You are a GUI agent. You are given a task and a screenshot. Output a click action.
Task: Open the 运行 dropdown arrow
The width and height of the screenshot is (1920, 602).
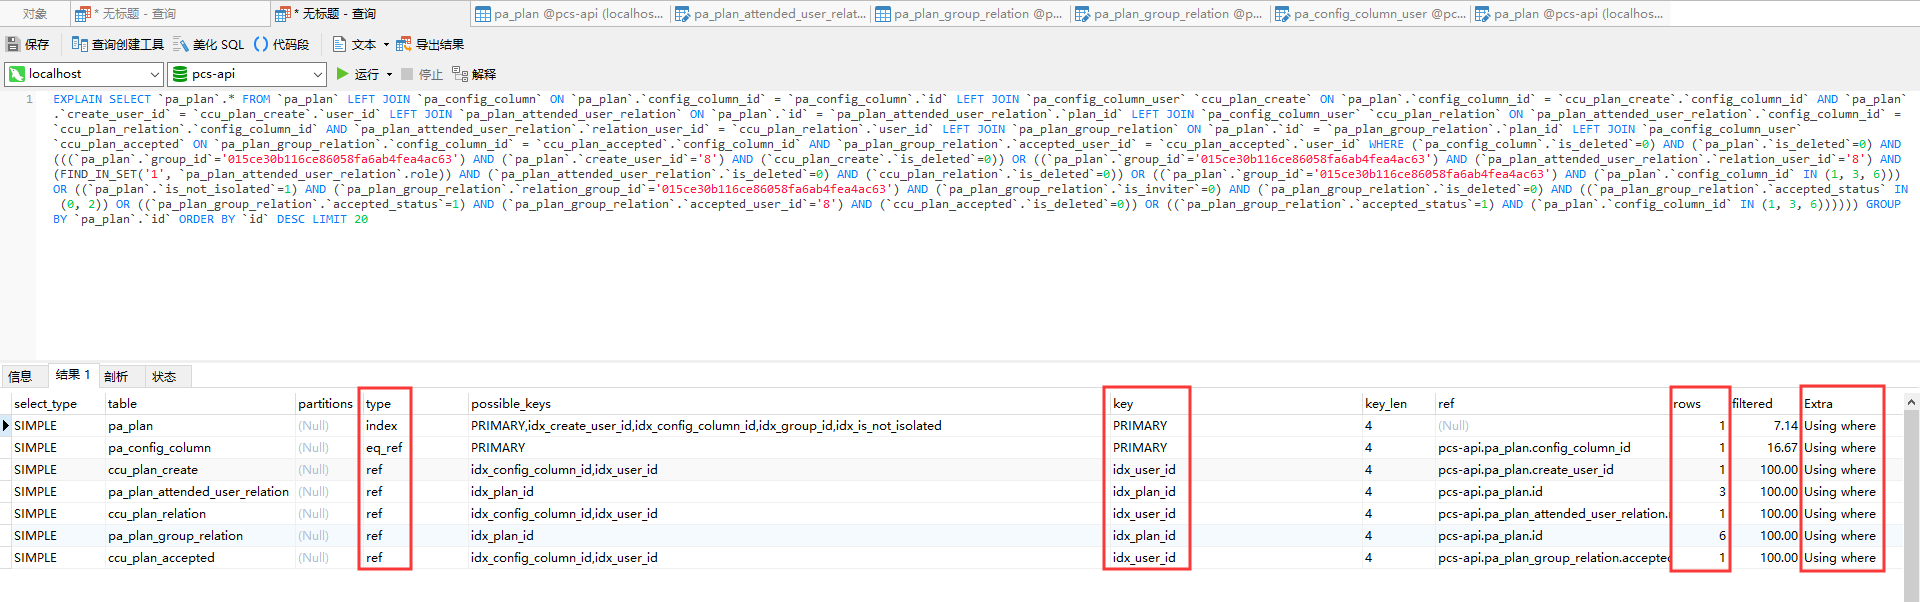click(389, 74)
